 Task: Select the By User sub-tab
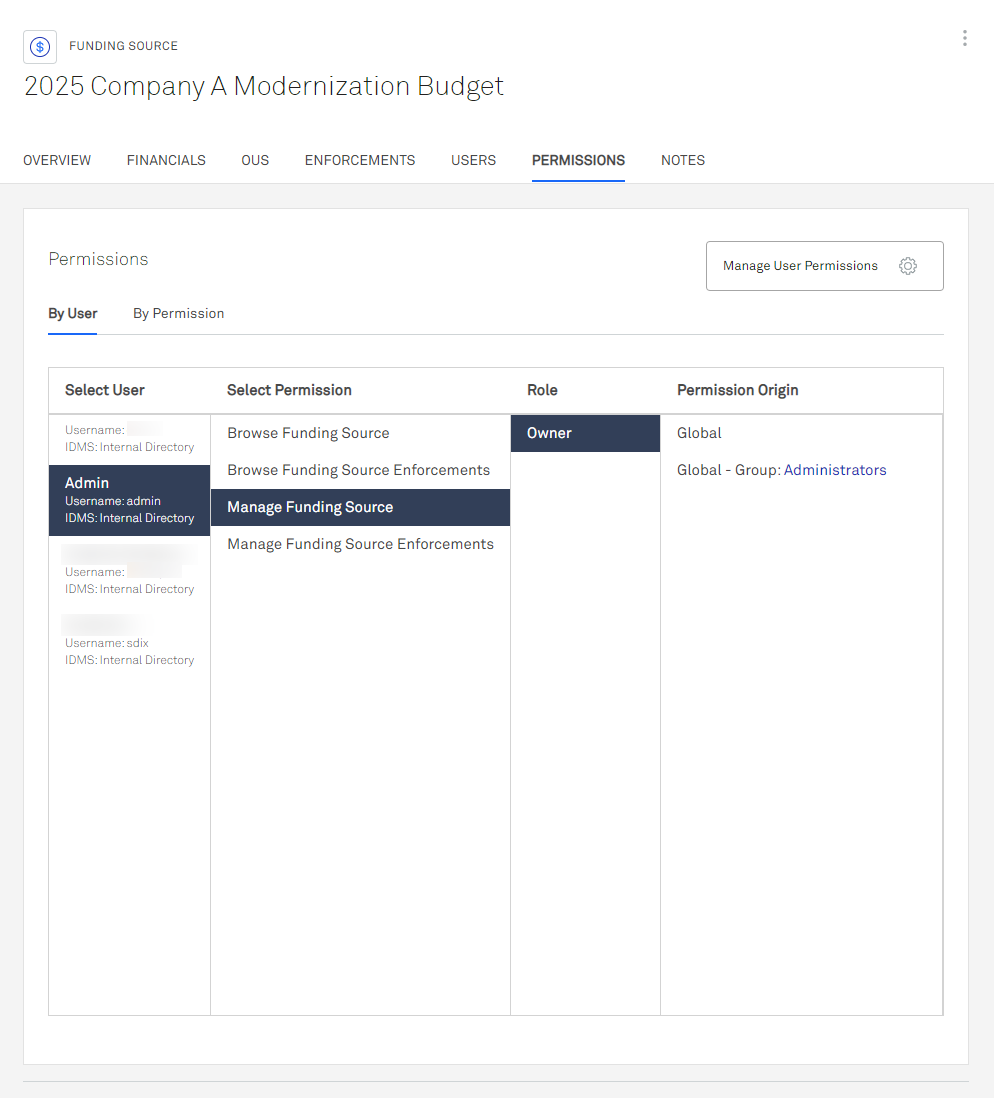(73, 314)
